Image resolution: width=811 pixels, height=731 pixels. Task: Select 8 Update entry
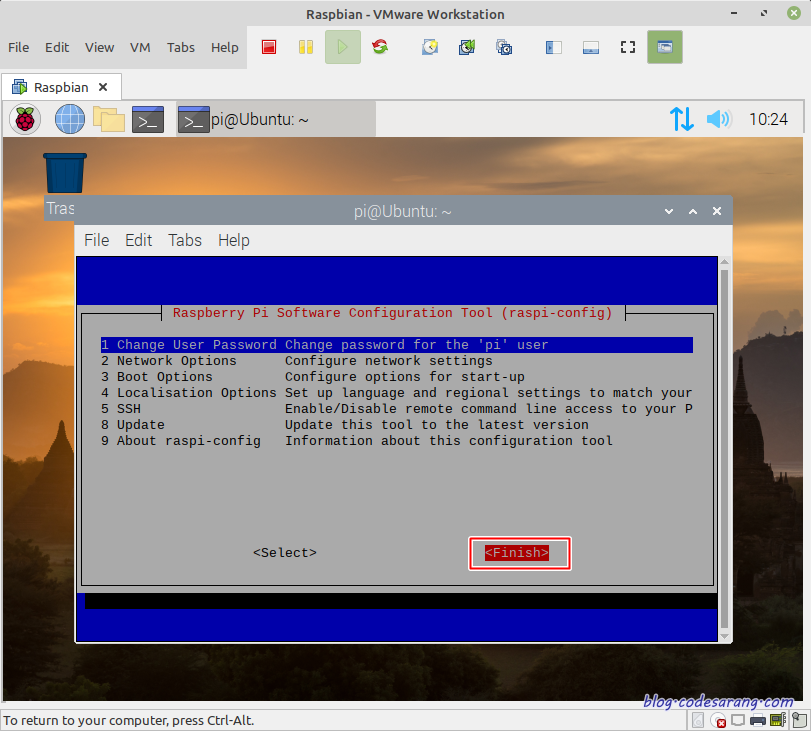coord(397,425)
